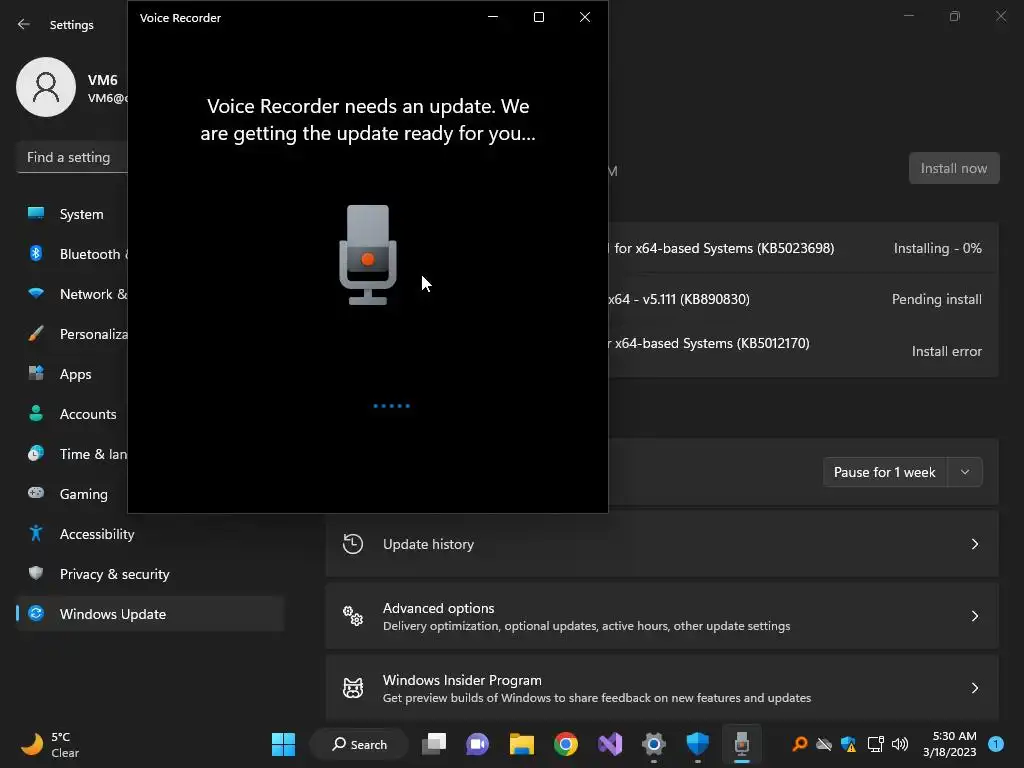Open the Windows Start menu
The height and width of the screenshot is (768, 1024).
pos(283,744)
